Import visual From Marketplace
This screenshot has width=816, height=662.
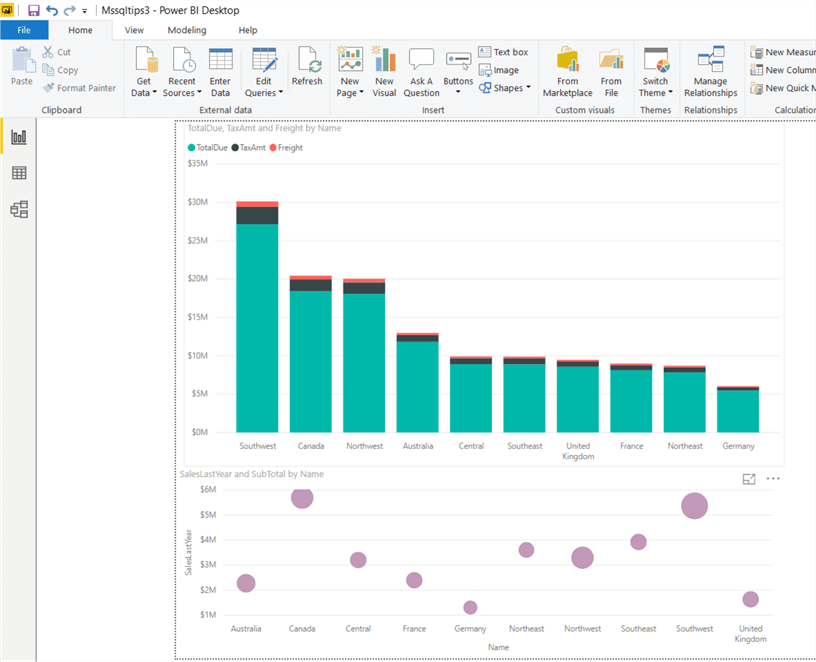[567, 72]
